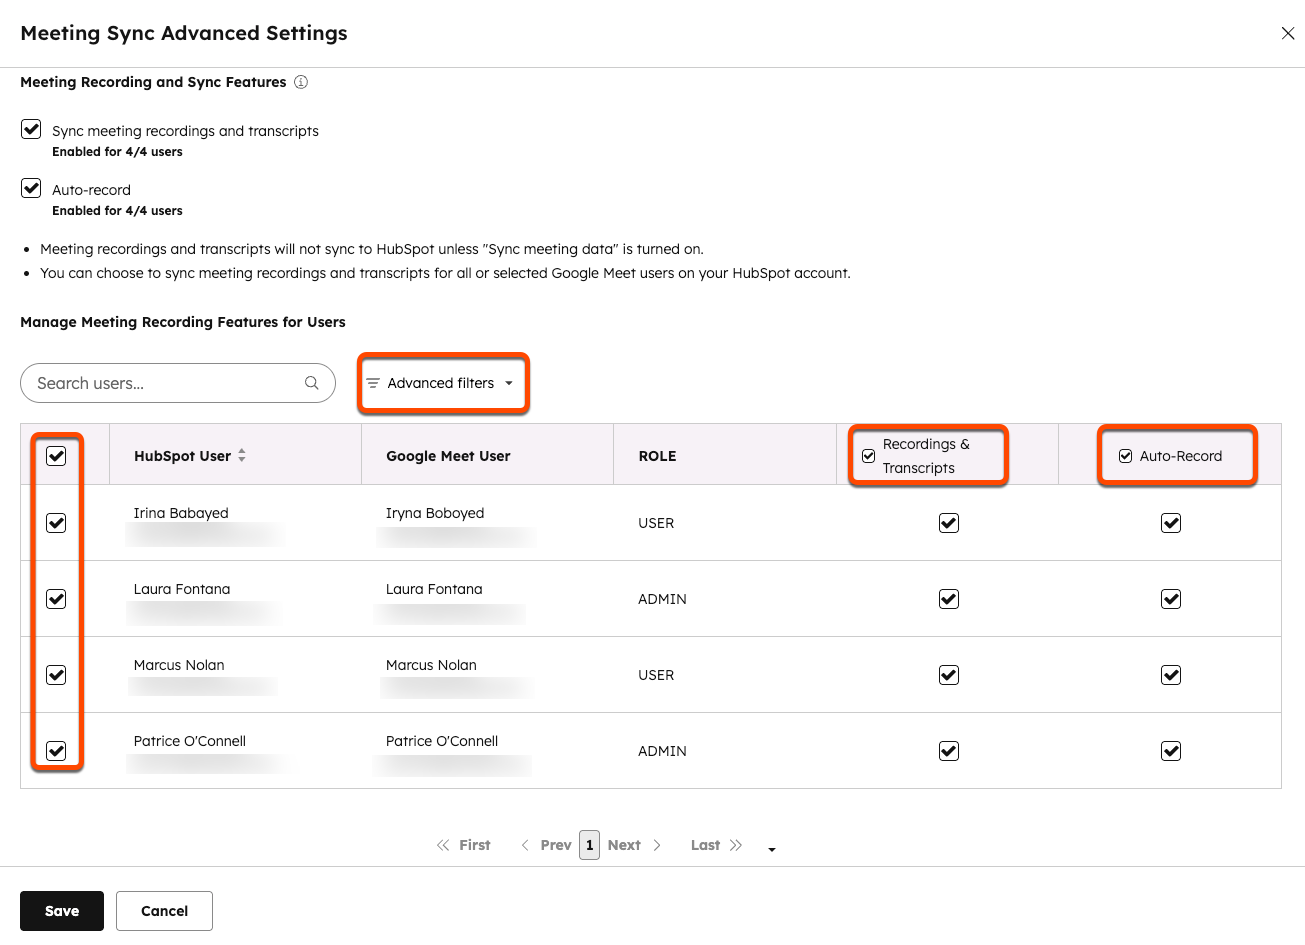Open page size dropdown arrow near pagination
The width and height of the screenshot is (1305, 945).
(772, 849)
